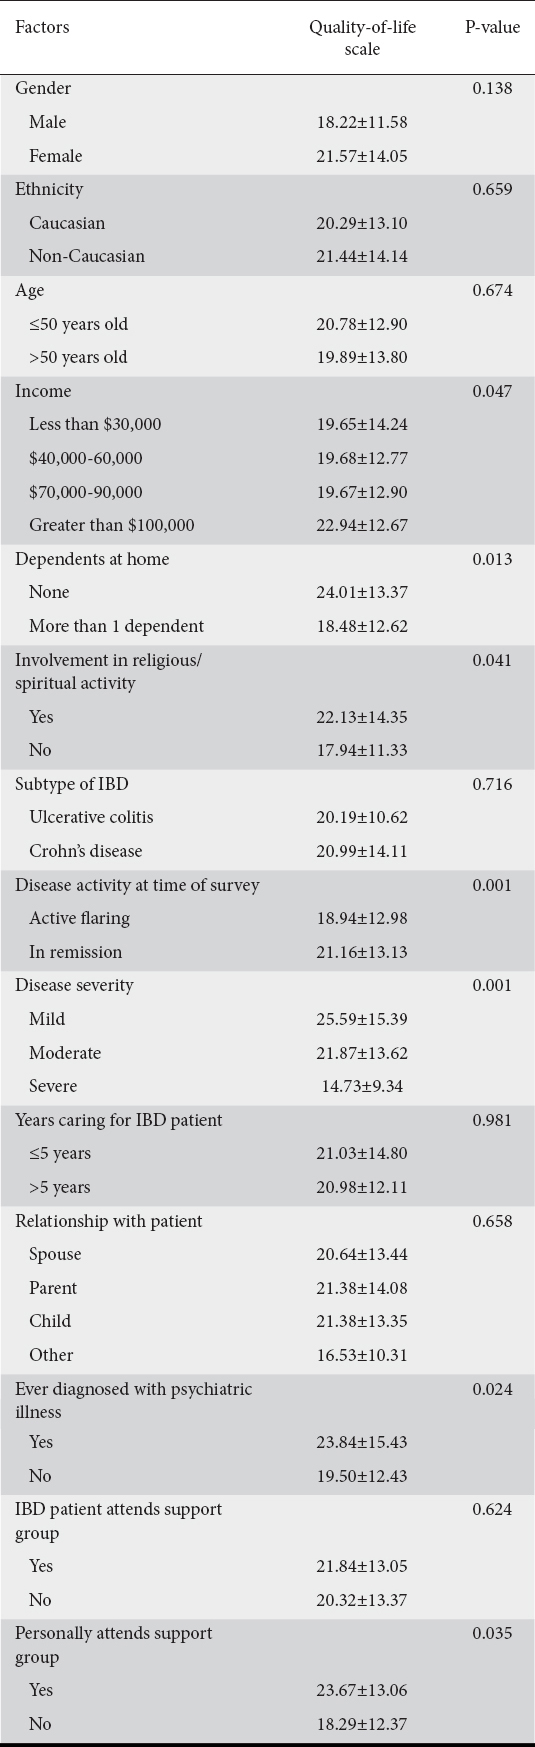The height and width of the screenshot is (1747, 535).
Task: Select the Quality-of-life scale column header
Action: pos(362,38)
